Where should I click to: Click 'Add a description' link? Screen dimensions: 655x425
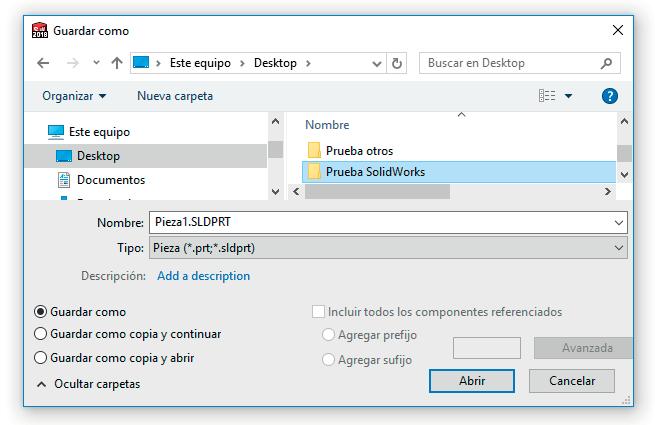(x=203, y=276)
